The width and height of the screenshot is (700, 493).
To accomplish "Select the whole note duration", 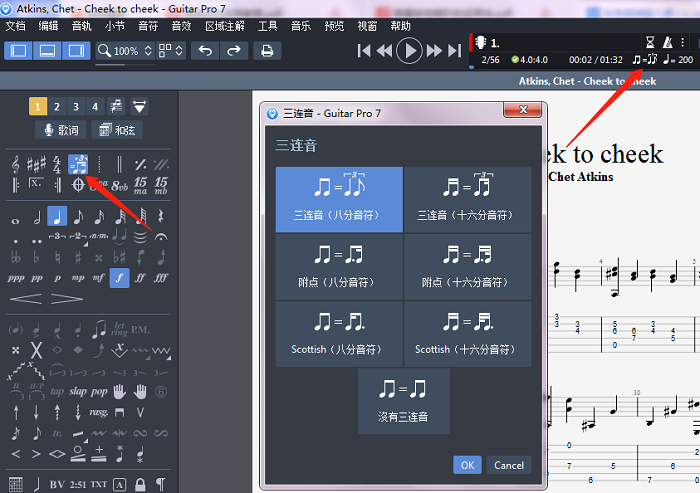I will (16, 217).
